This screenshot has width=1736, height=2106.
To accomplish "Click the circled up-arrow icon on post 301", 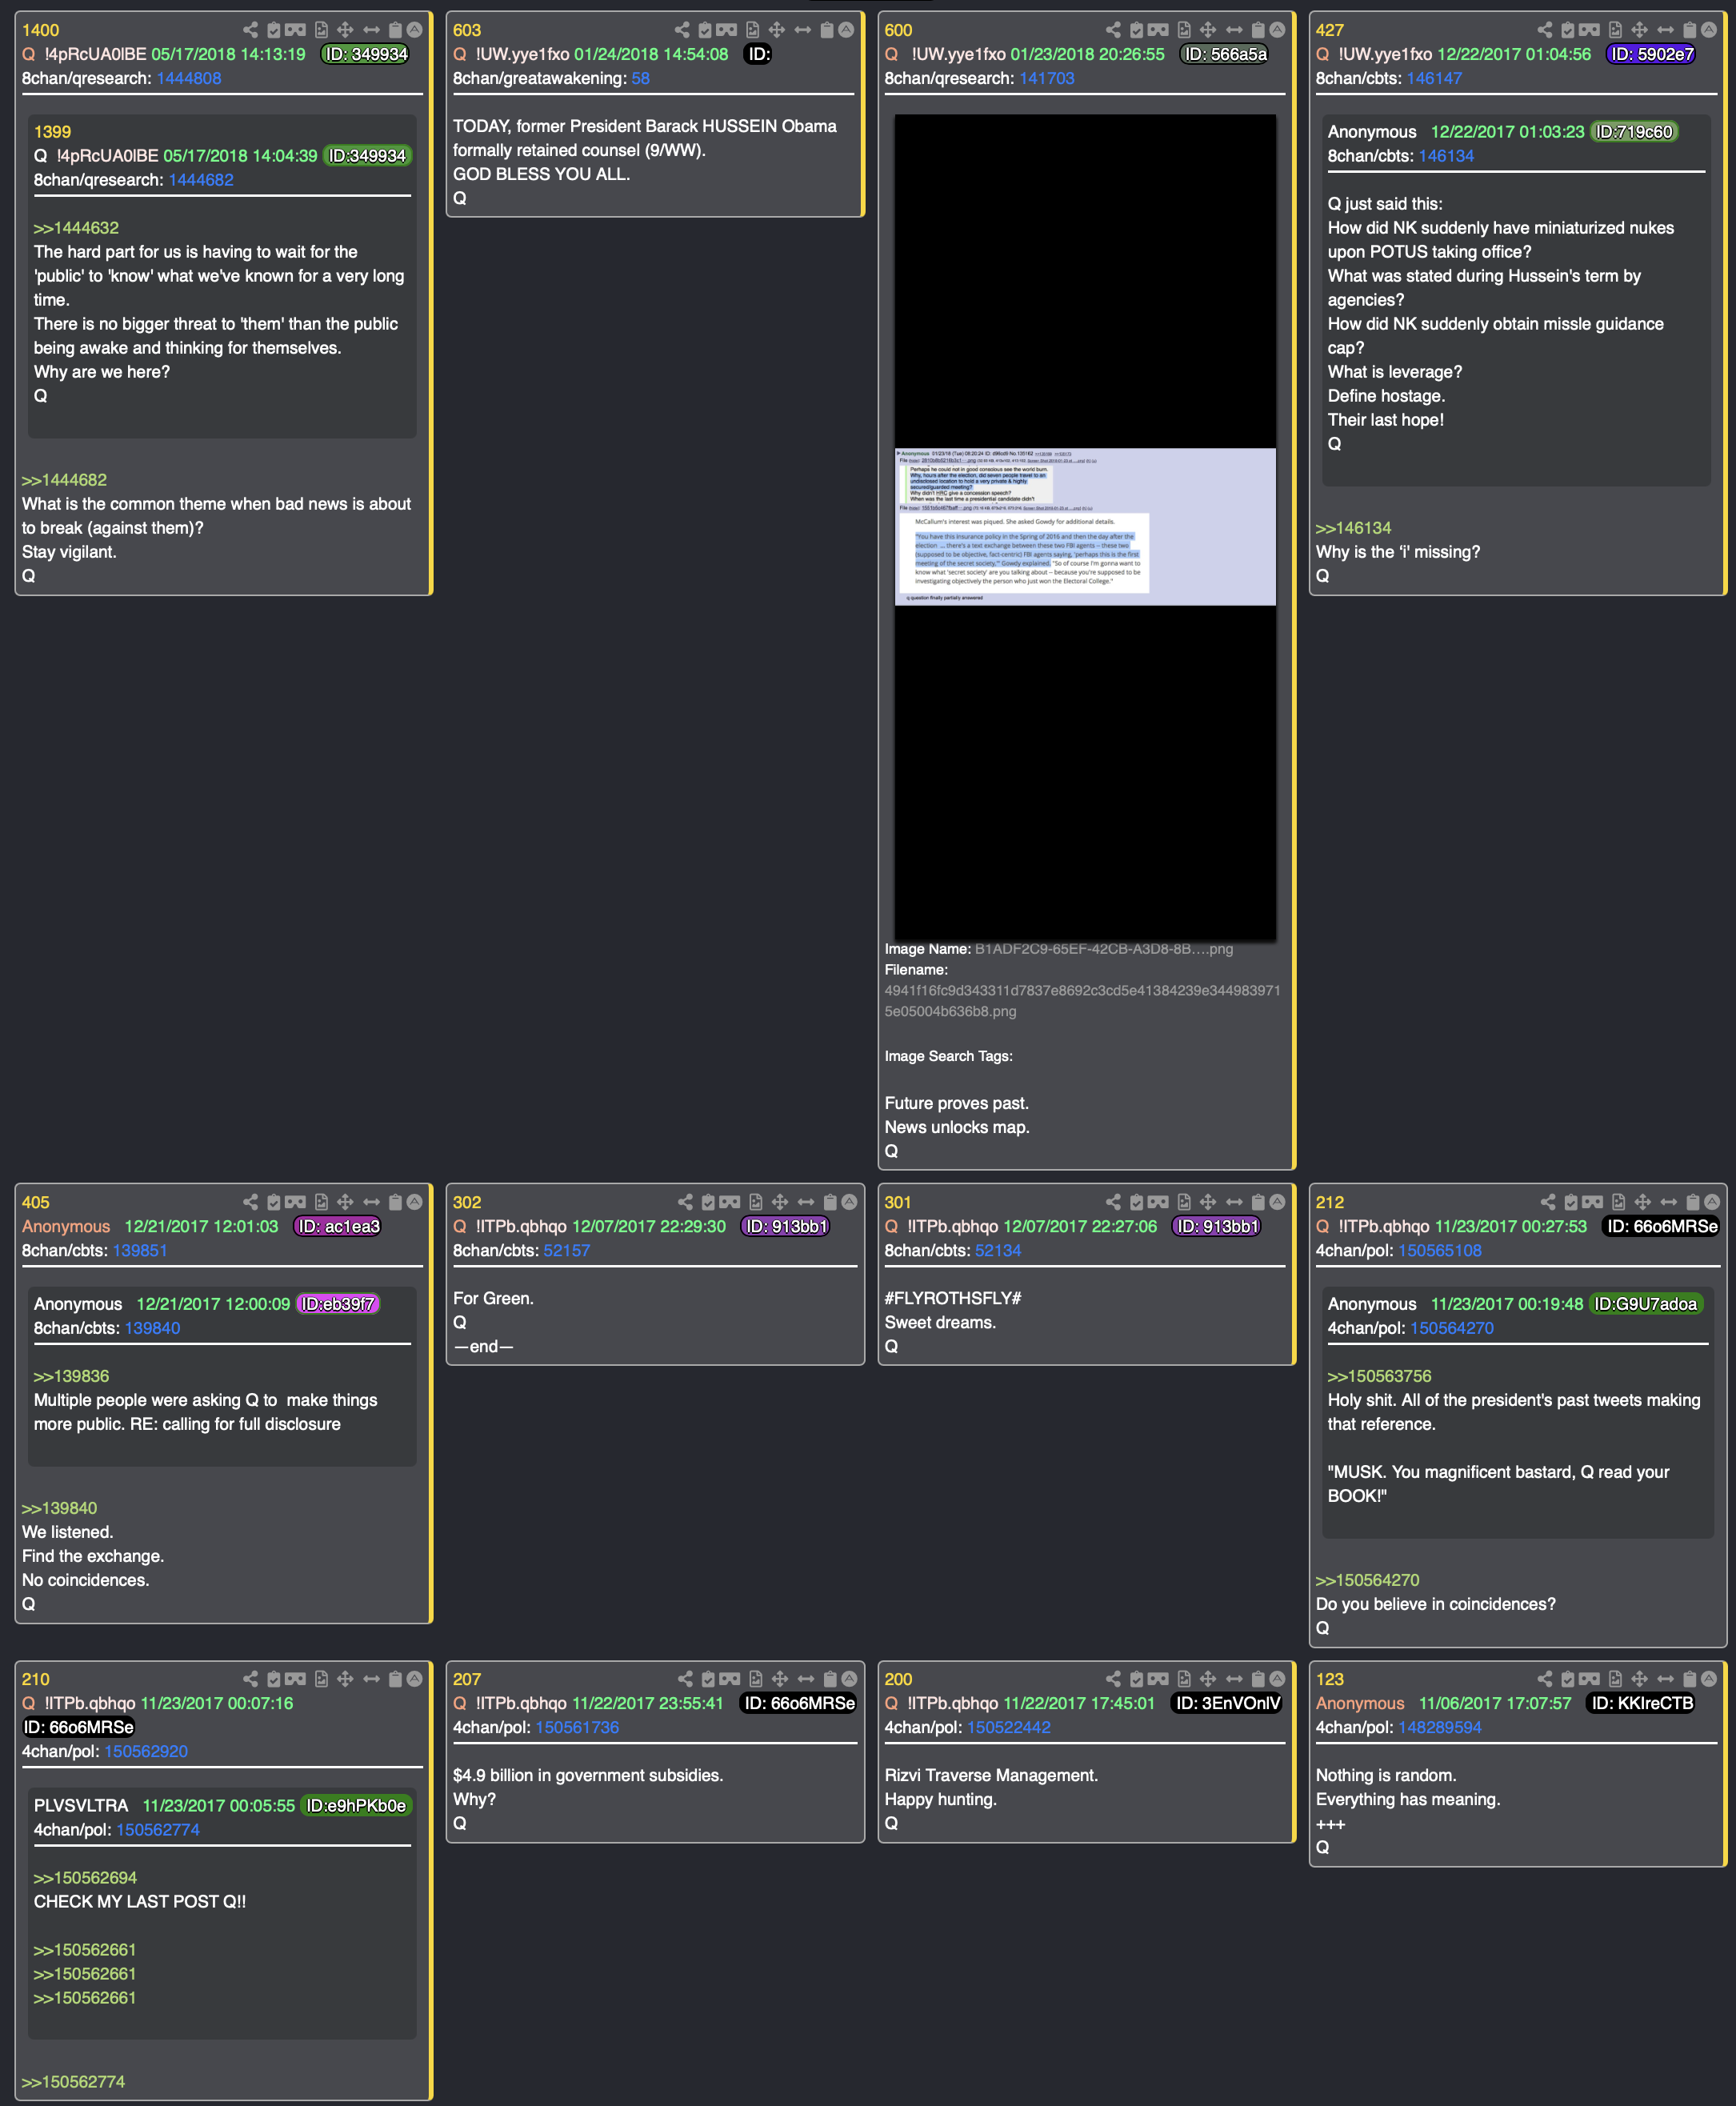I will tap(1277, 1202).
